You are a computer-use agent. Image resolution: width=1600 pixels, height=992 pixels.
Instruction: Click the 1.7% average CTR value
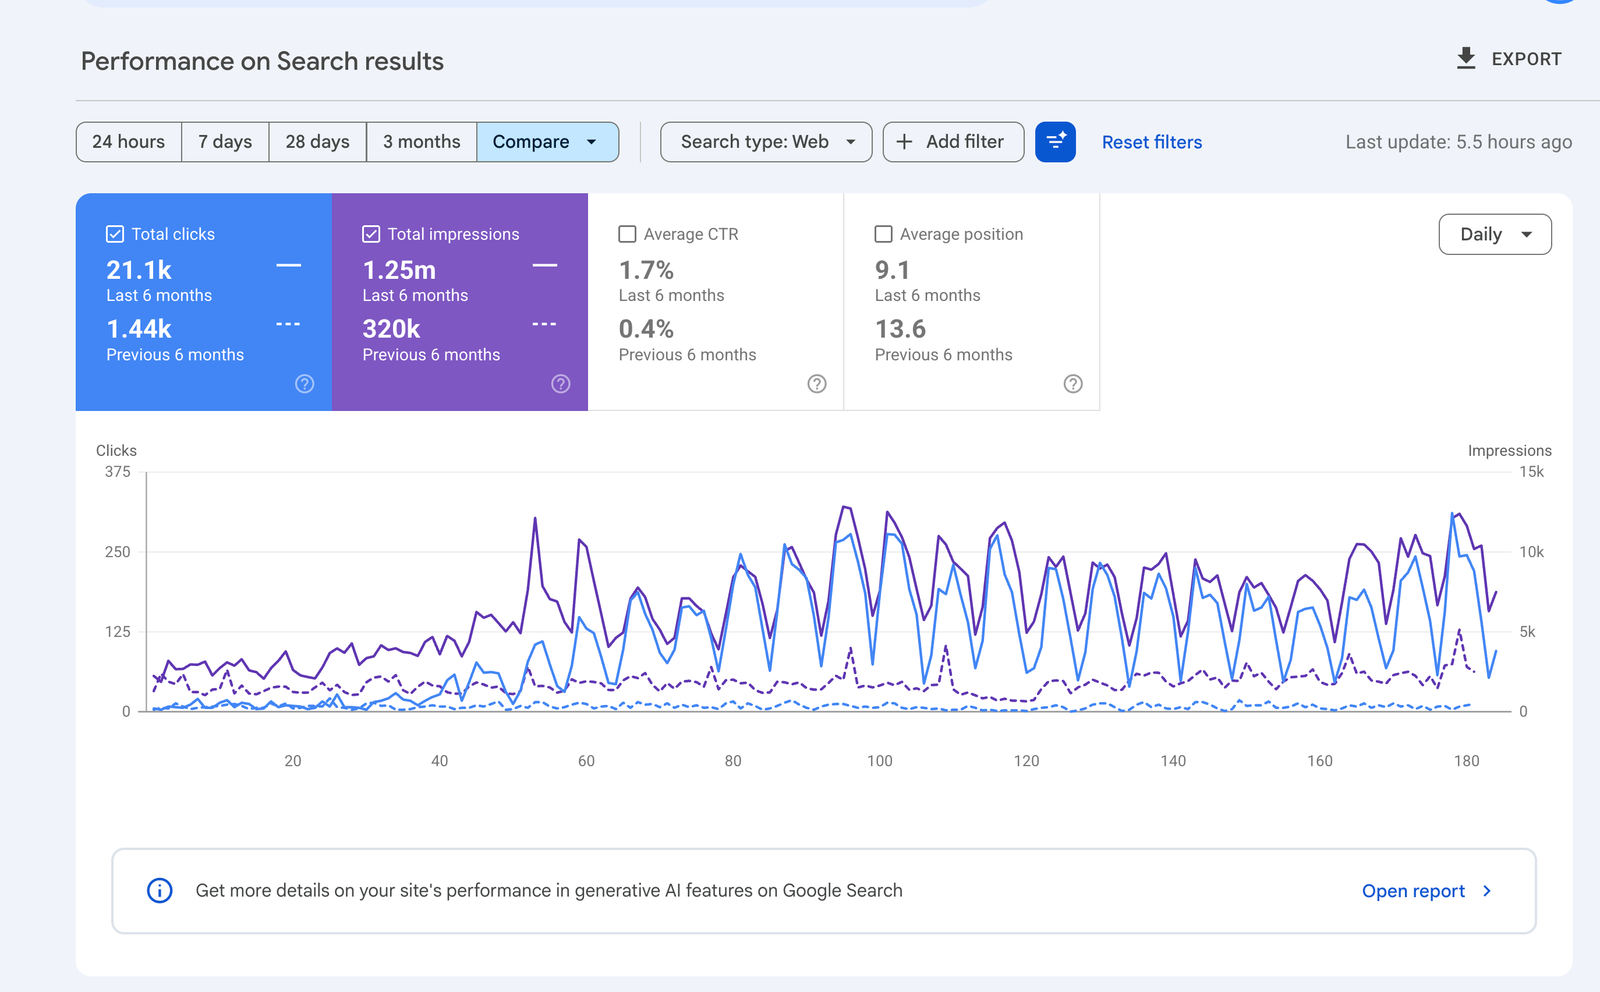[646, 270]
